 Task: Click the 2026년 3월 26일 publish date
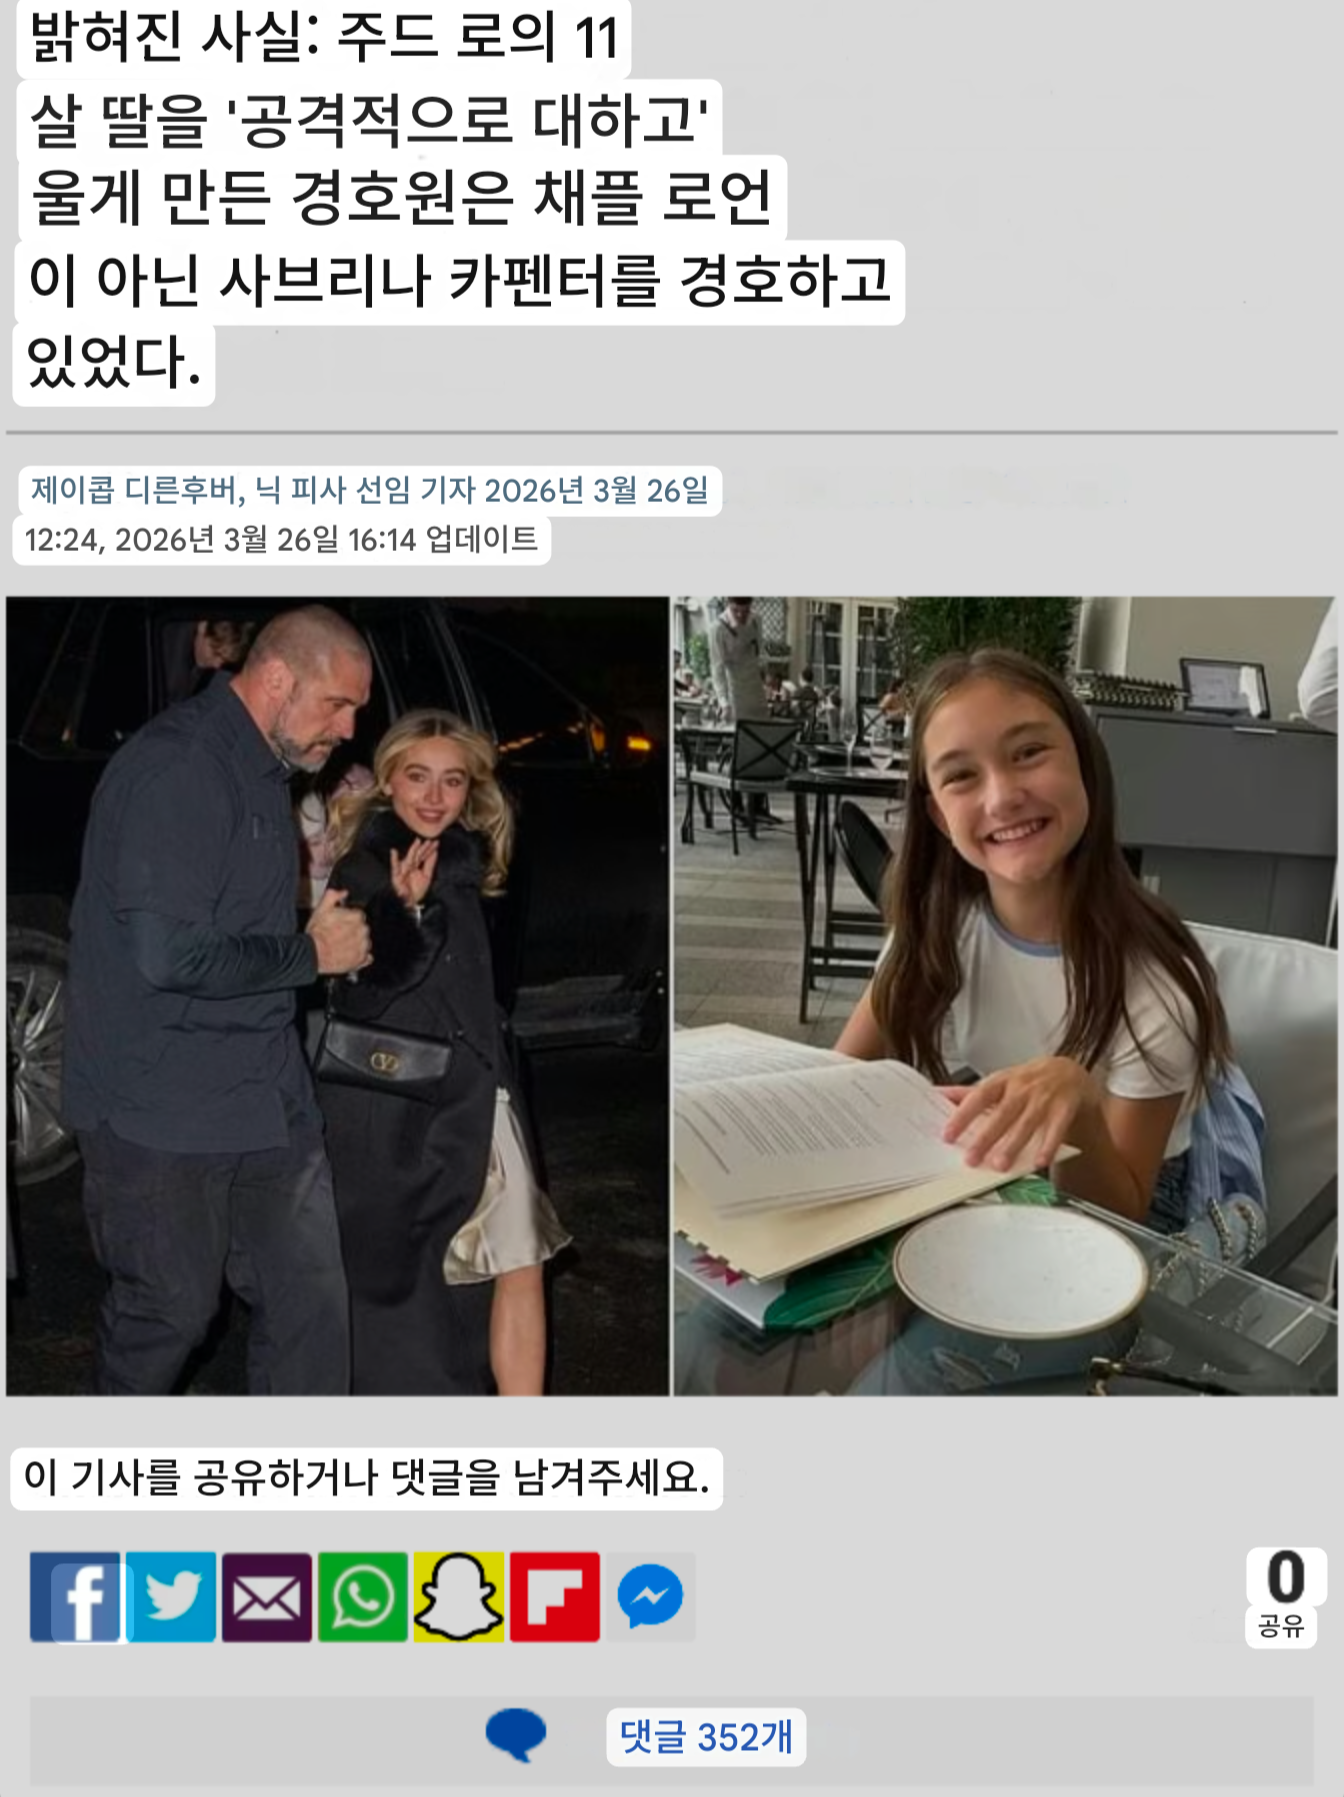point(597,490)
